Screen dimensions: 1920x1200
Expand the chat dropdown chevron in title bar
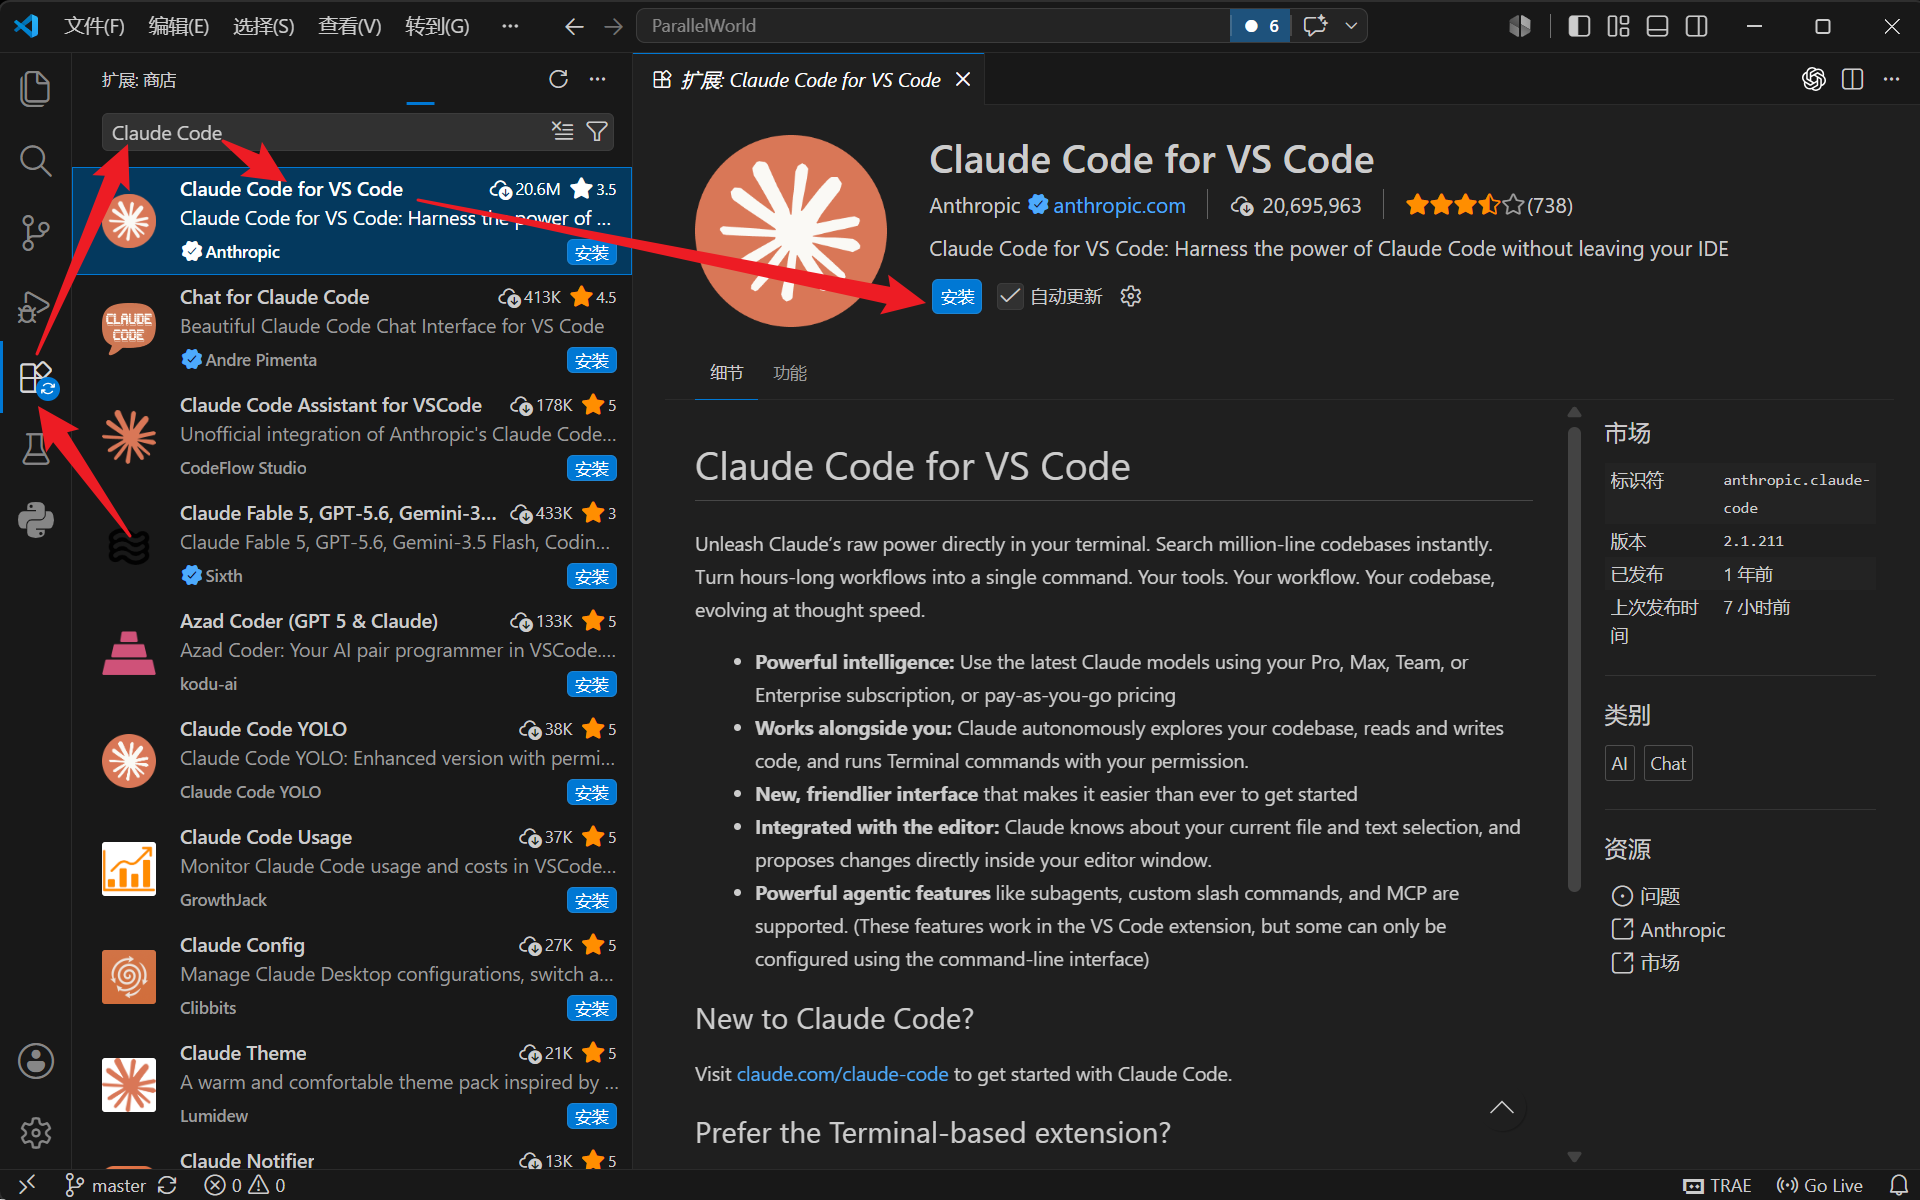click(1351, 26)
